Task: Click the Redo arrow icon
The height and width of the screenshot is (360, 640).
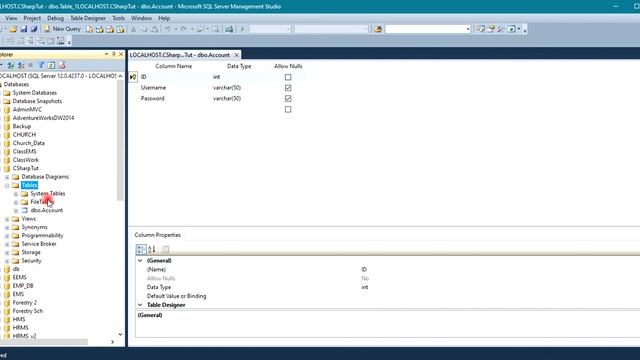Action: coord(184,29)
